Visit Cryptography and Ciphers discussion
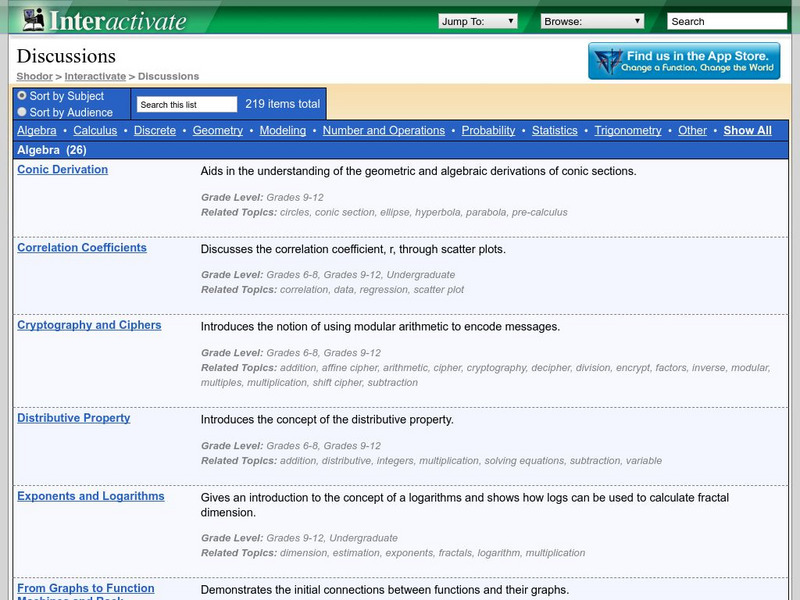800x600 pixels. click(89, 325)
